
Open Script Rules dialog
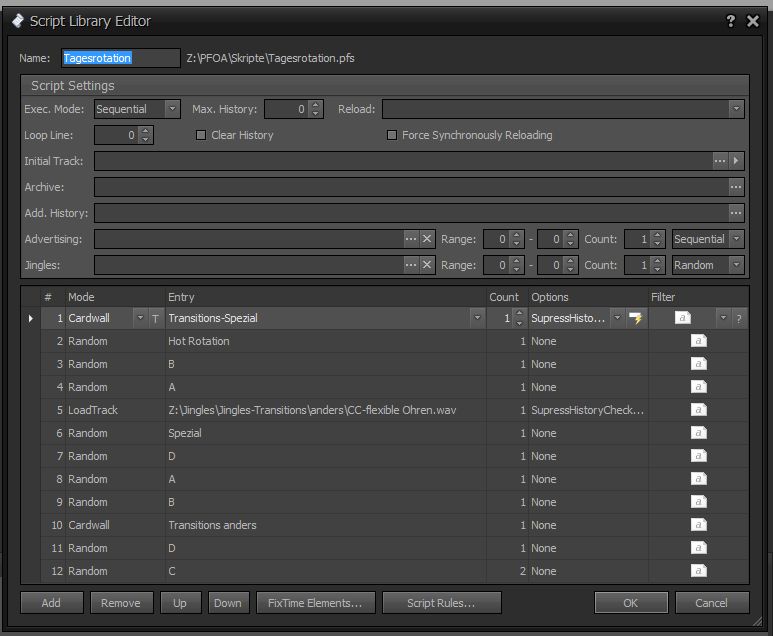(441, 603)
